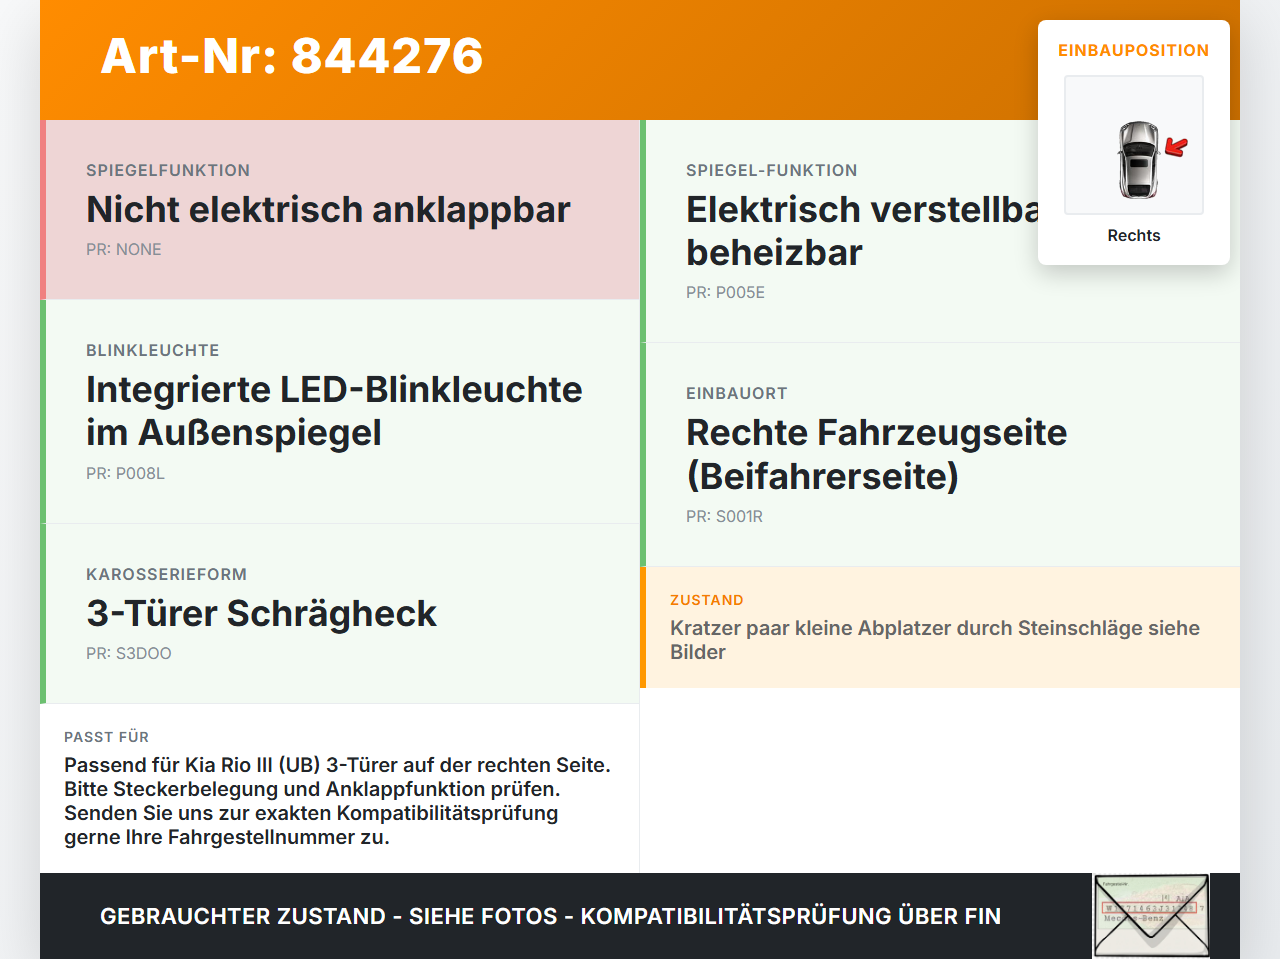Viewport: 1280px width, 959px height.
Task: Select the Rechts label under car image
Action: [1134, 235]
